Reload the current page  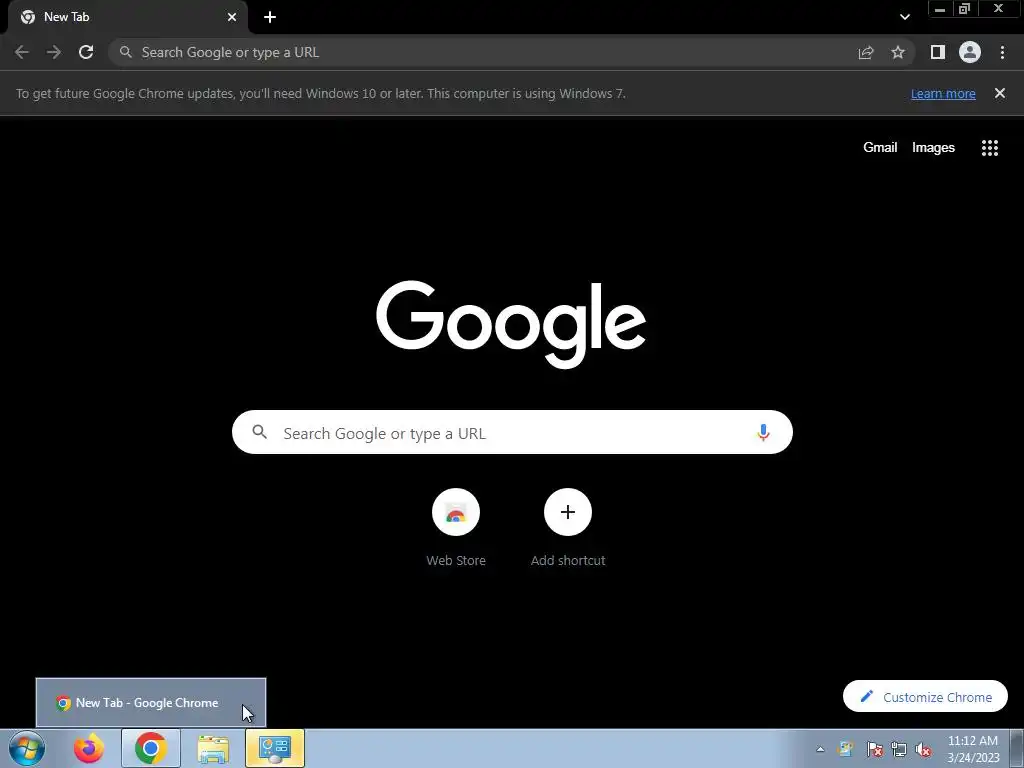pos(86,52)
